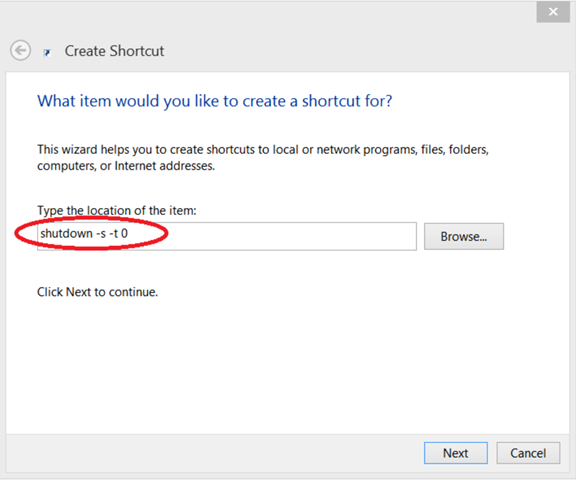Proceed with the Next button

point(456,453)
